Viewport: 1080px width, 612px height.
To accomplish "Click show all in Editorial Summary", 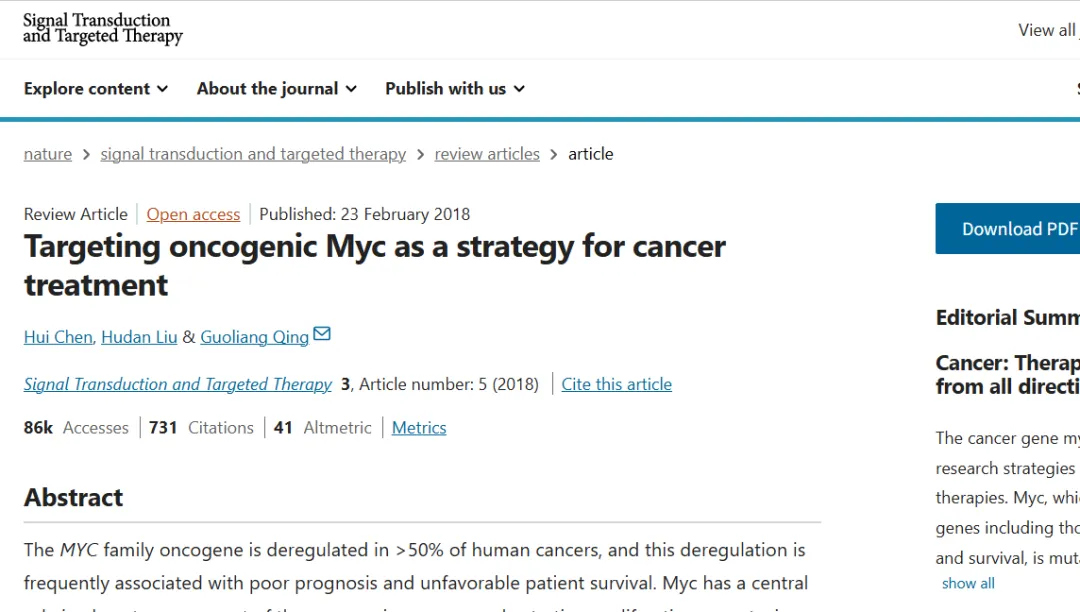I will coord(968,583).
